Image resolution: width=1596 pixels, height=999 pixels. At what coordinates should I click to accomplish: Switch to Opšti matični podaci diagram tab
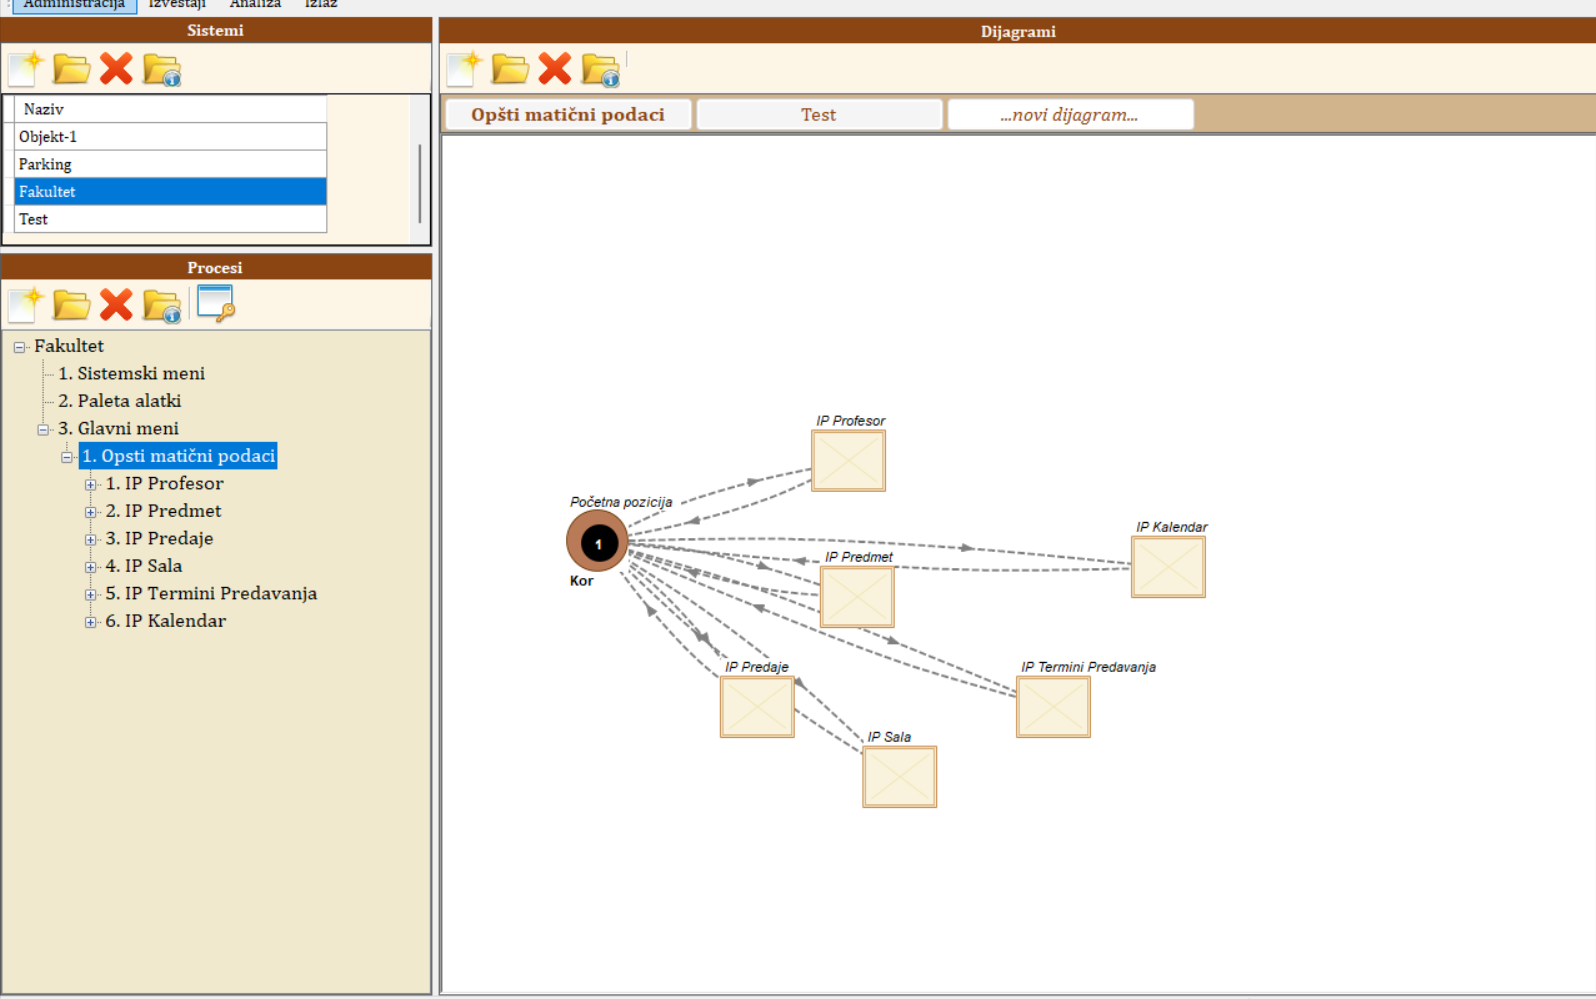(x=568, y=114)
